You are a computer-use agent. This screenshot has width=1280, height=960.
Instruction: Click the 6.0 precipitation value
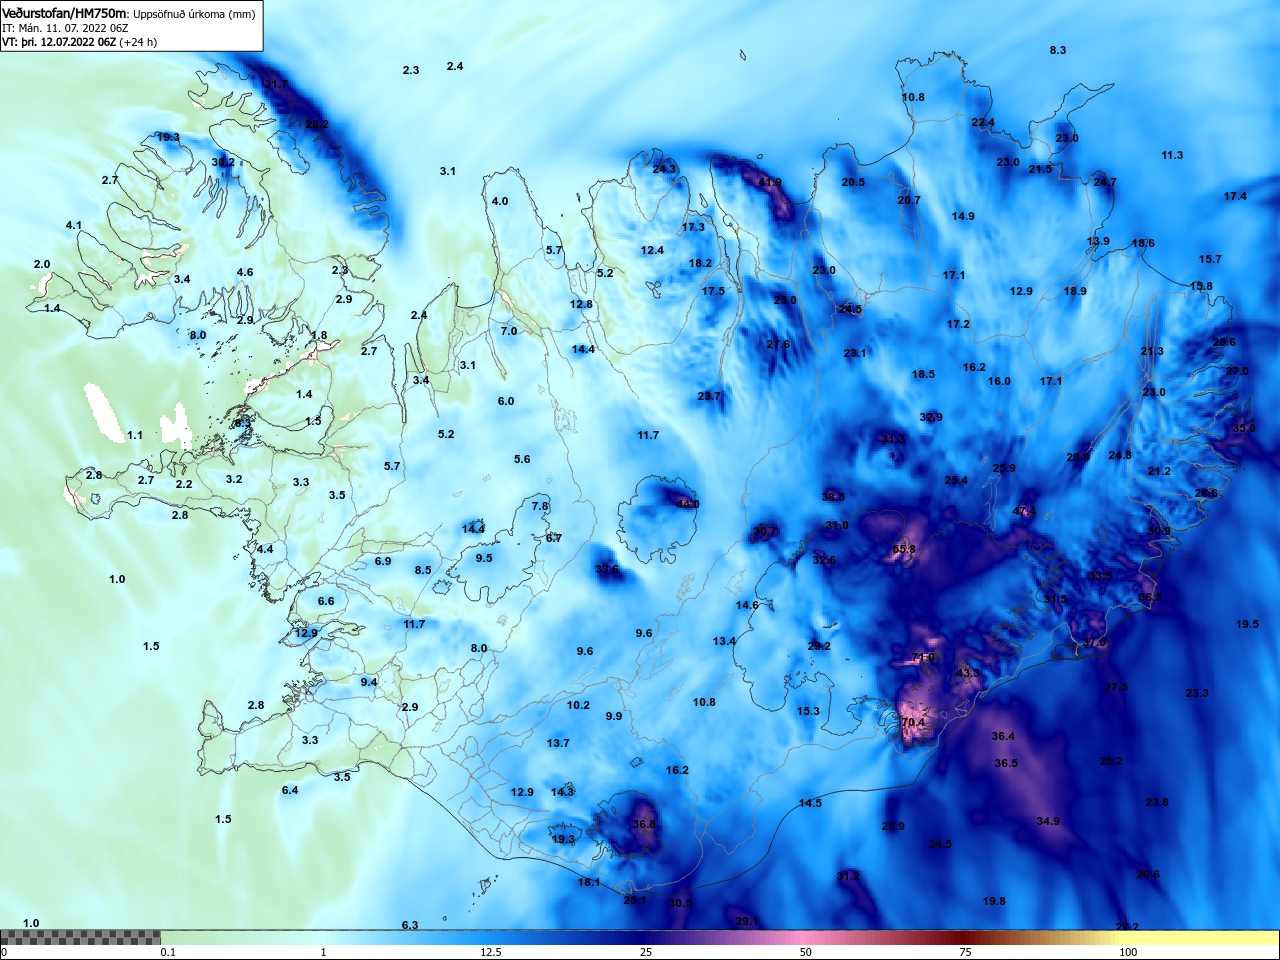[506, 401]
